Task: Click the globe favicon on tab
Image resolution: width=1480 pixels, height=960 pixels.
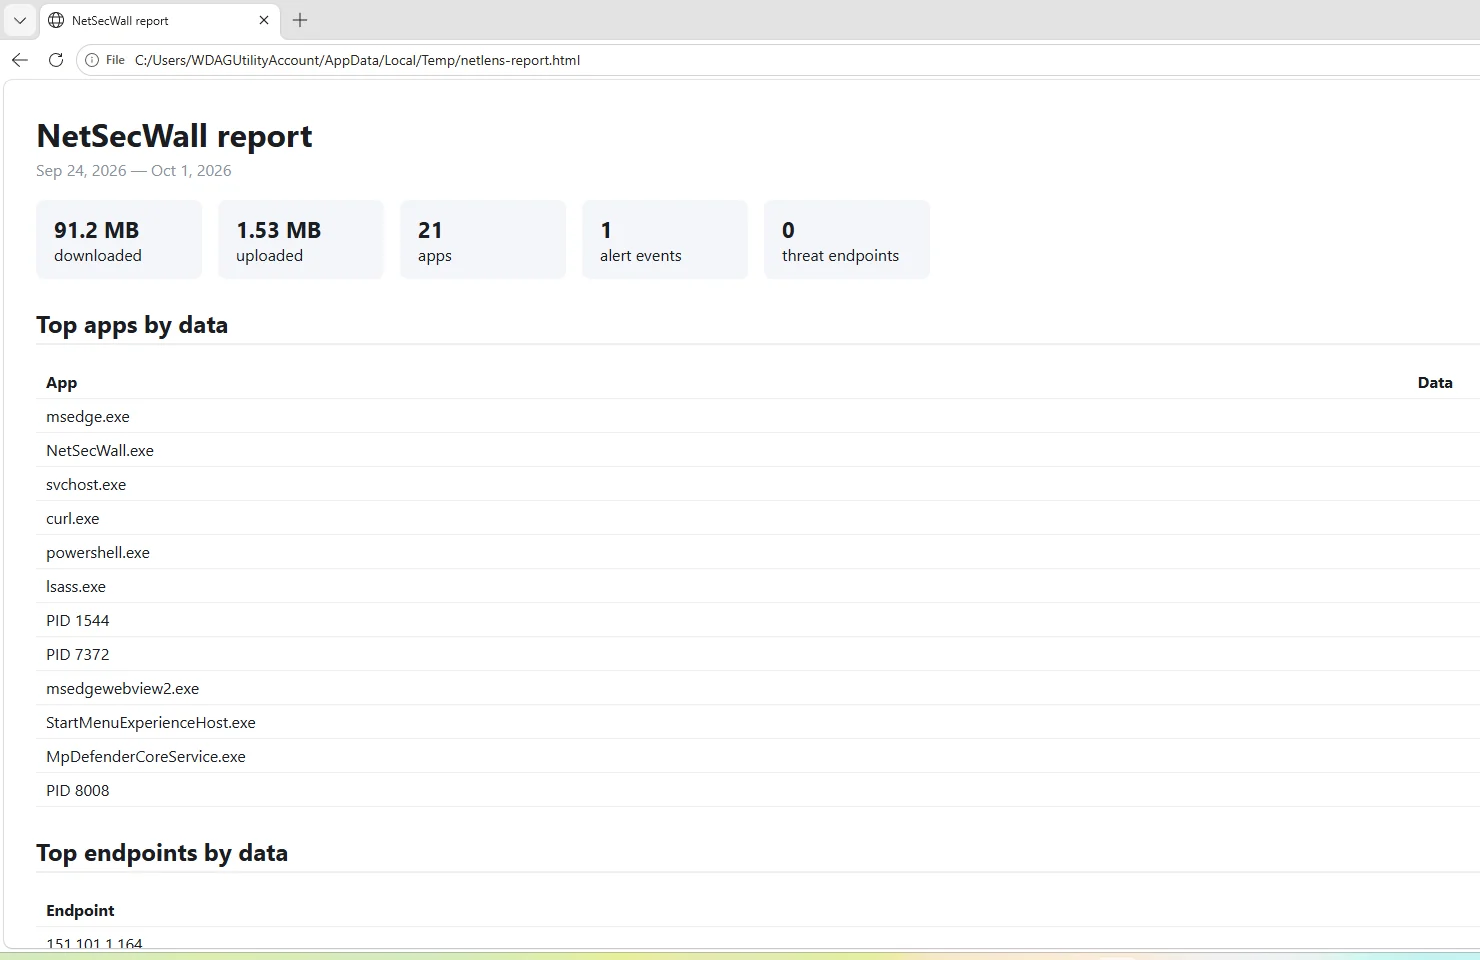Action: pos(56,20)
